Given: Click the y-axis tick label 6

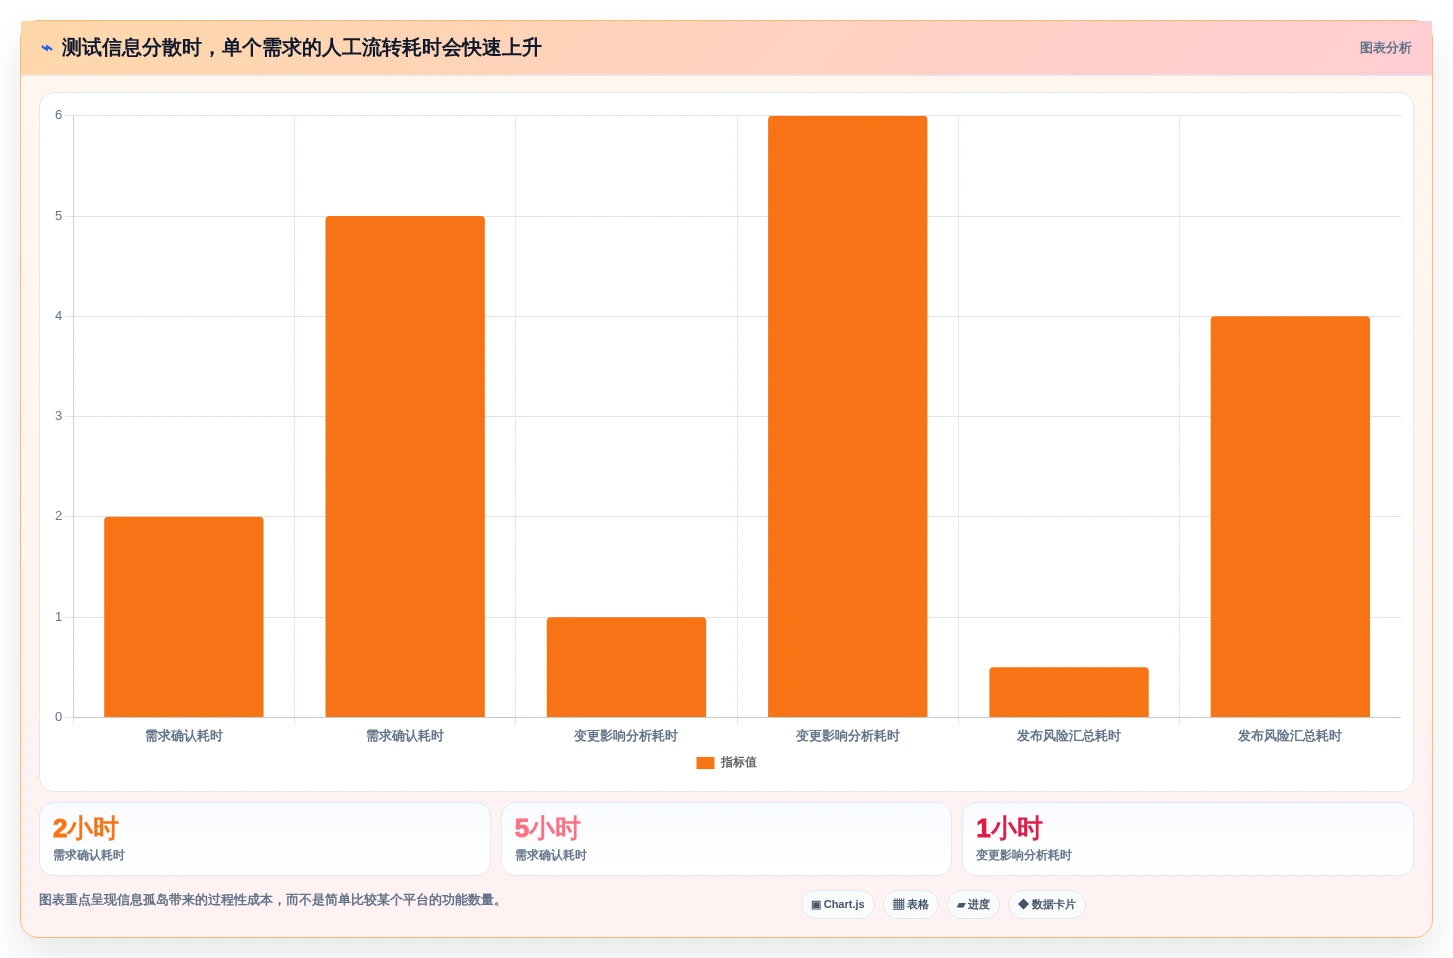Looking at the screenshot, I should [58, 115].
